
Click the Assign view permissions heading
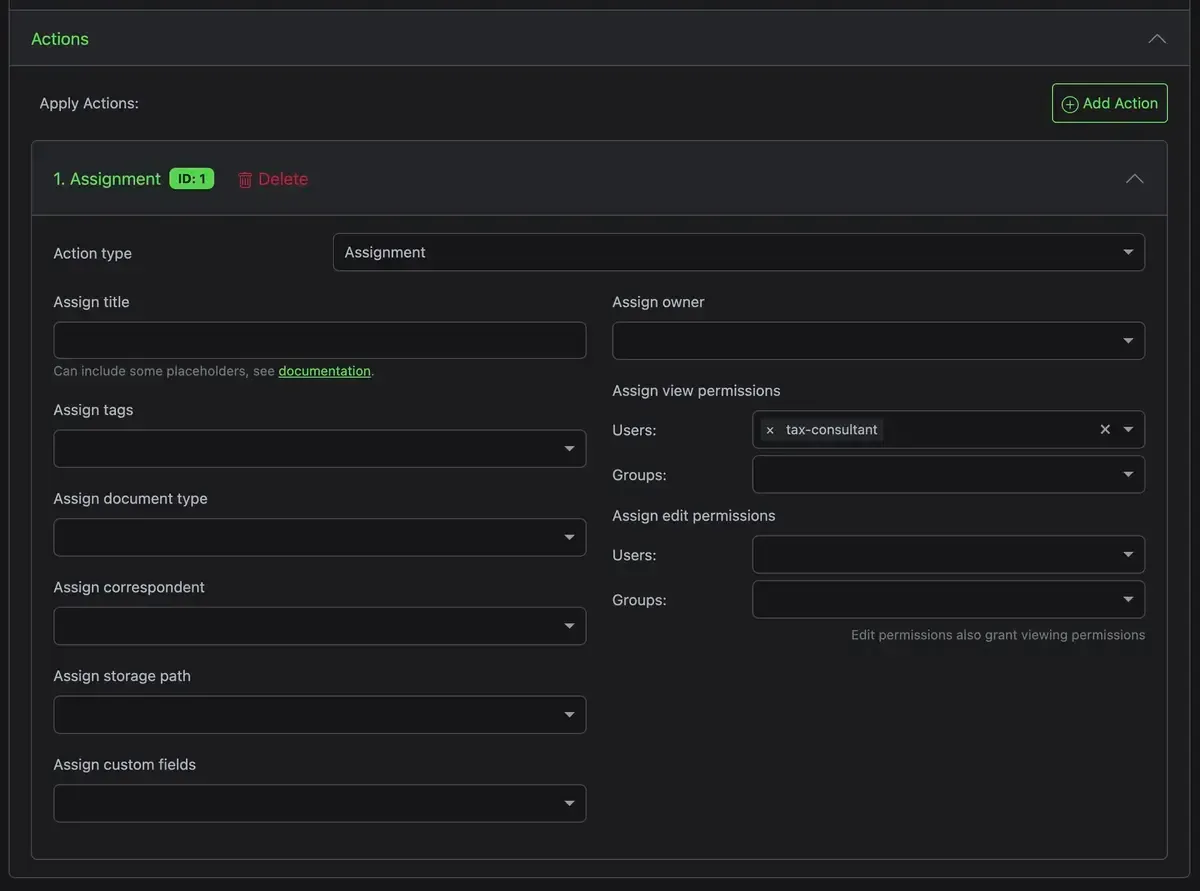coord(696,391)
